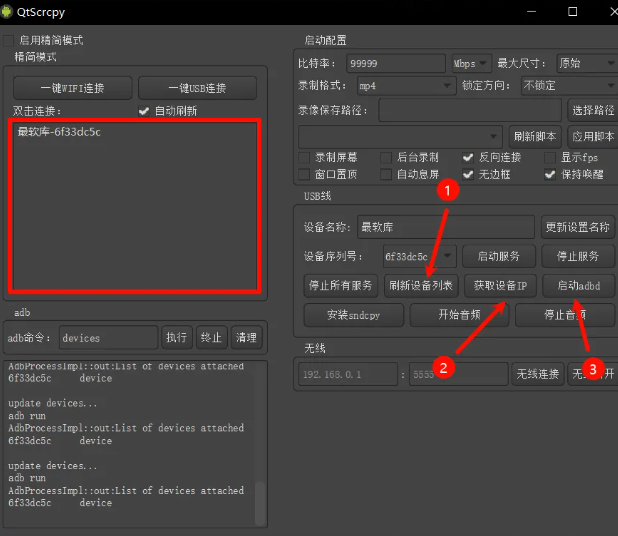
Task: Uncheck the 自动刷新 checkbox
Action: (x=144, y=110)
